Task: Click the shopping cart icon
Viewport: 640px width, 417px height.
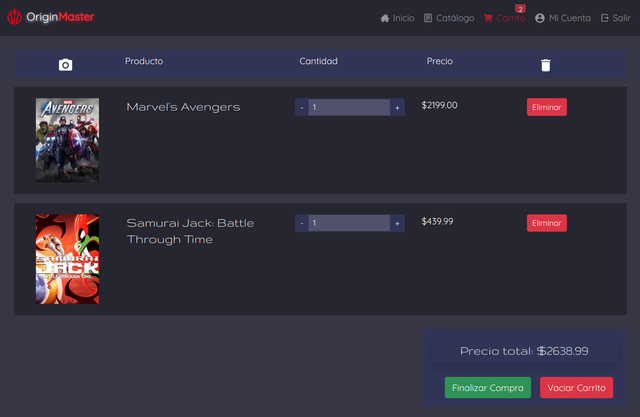Action: click(488, 18)
